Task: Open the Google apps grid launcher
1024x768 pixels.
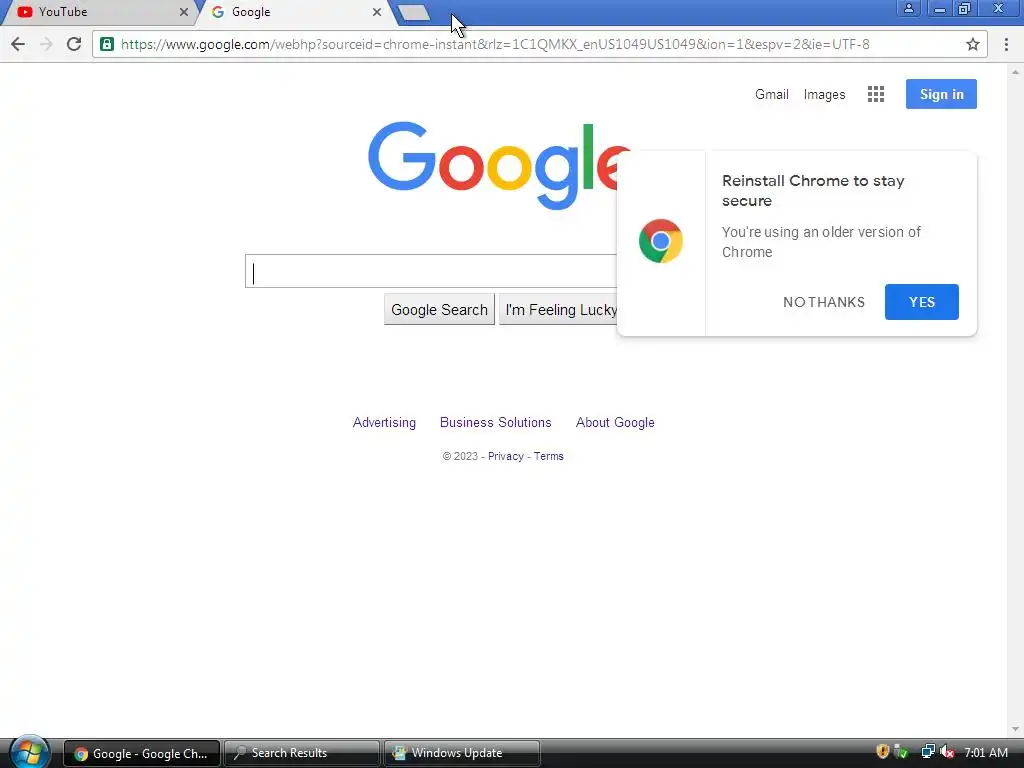Action: click(876, 94)
